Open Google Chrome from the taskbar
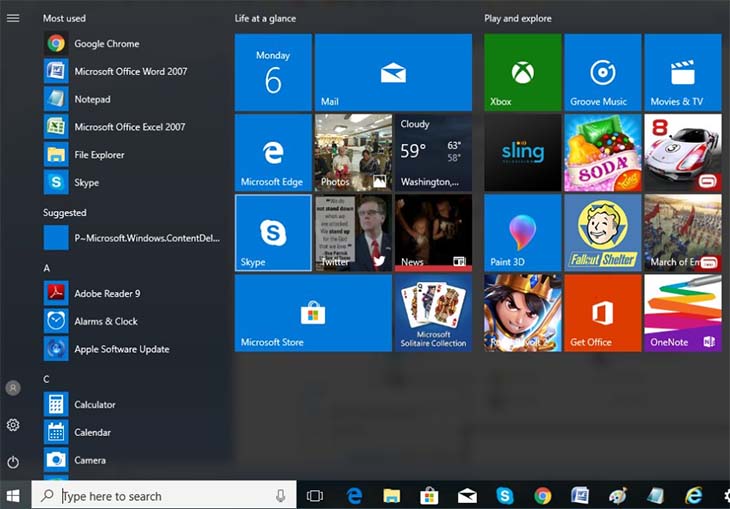The image size is (730, 509). (542, 496)
